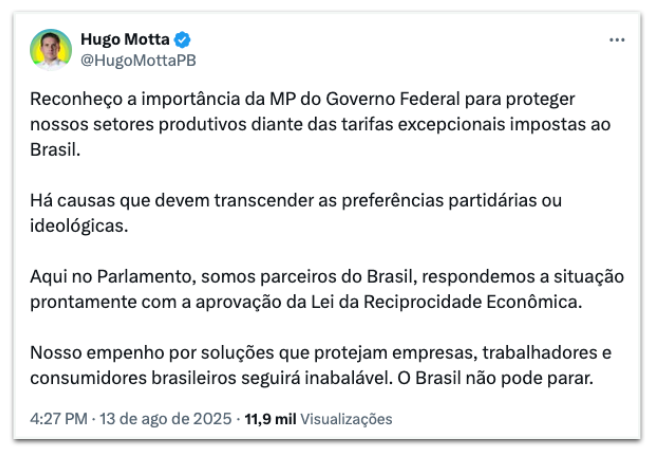Click the 11,9 mil view count
This screenshot has width=654, height=450.
[x=270, y=419]
